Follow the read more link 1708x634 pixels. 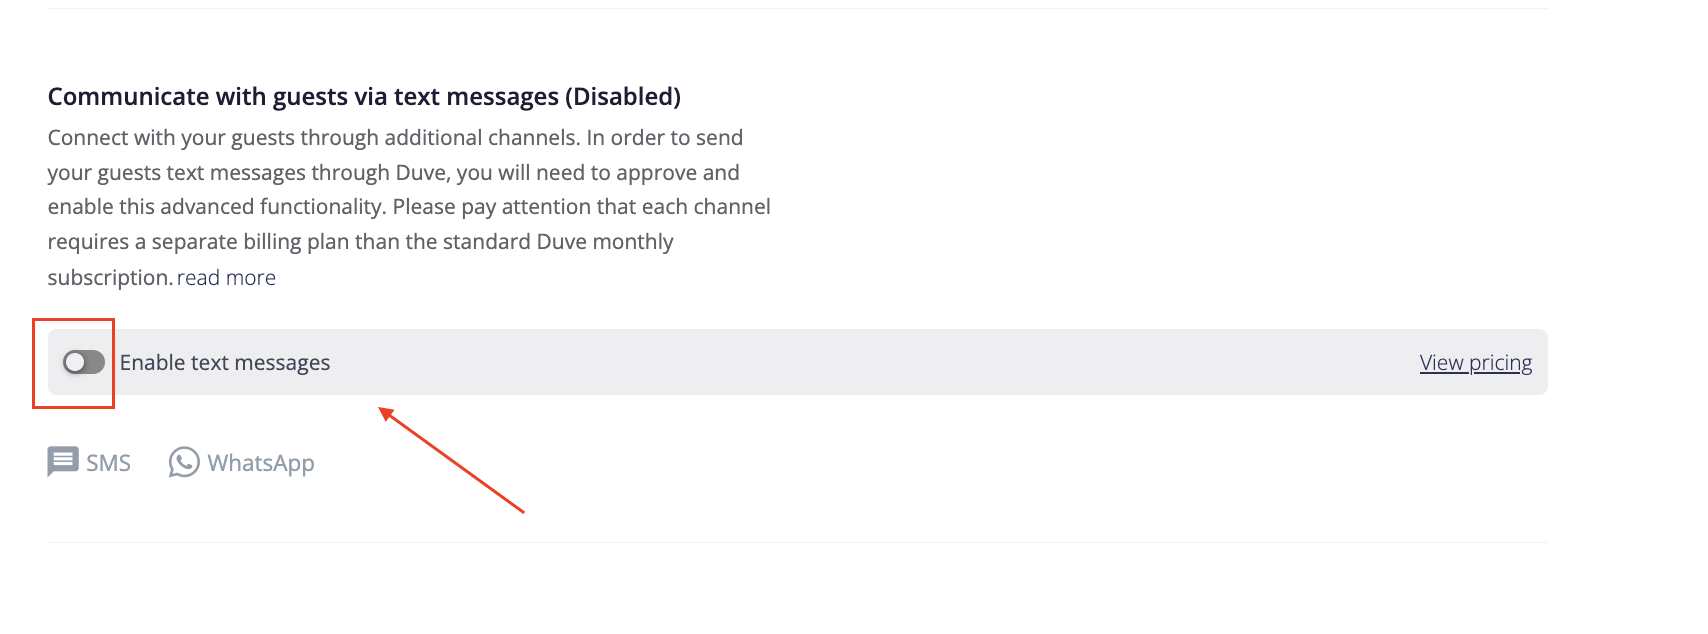coord(226,277)
